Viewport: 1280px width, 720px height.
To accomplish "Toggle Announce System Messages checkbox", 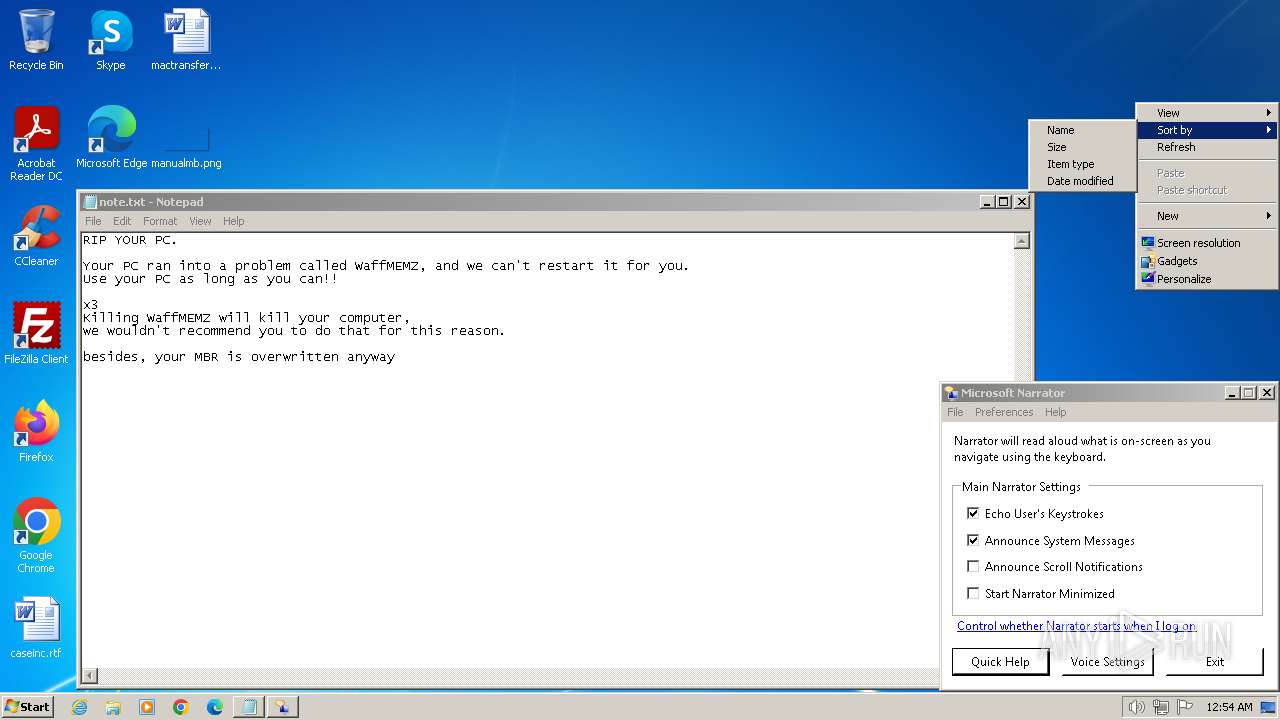I will 973,540.
